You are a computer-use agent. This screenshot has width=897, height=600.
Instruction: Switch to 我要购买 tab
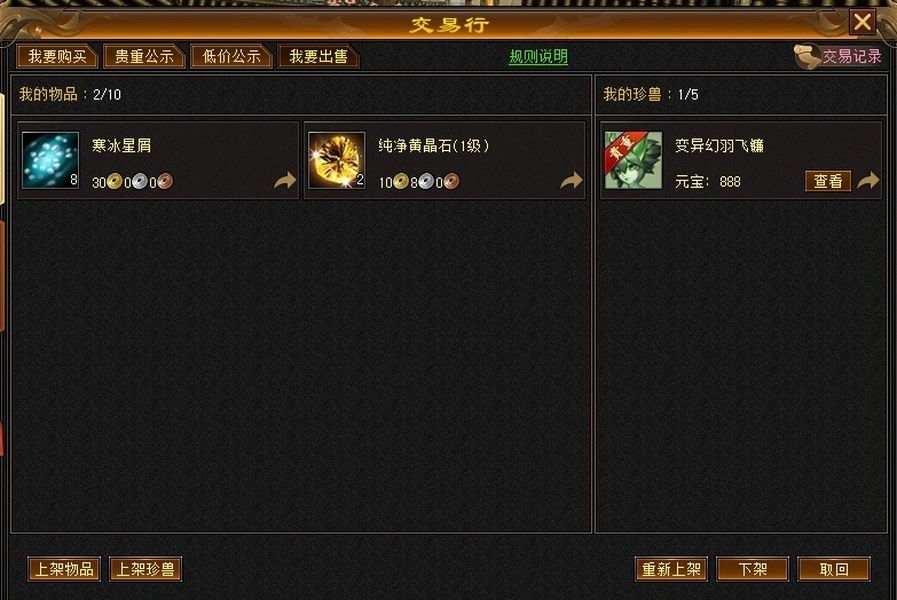coord(57,56)
